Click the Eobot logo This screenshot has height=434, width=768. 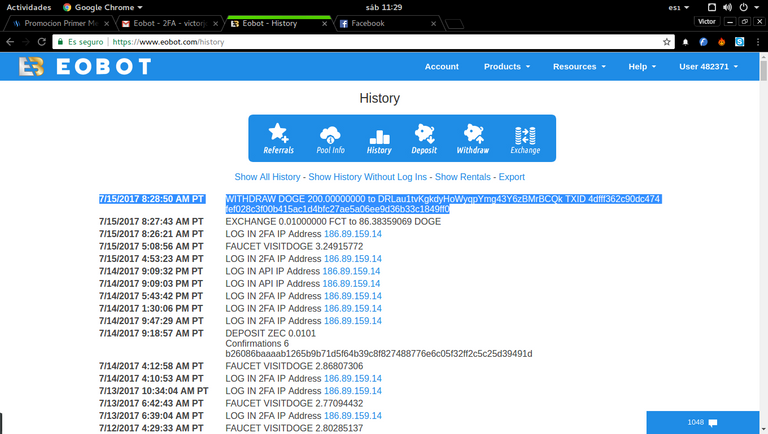(x=85, y=66)
